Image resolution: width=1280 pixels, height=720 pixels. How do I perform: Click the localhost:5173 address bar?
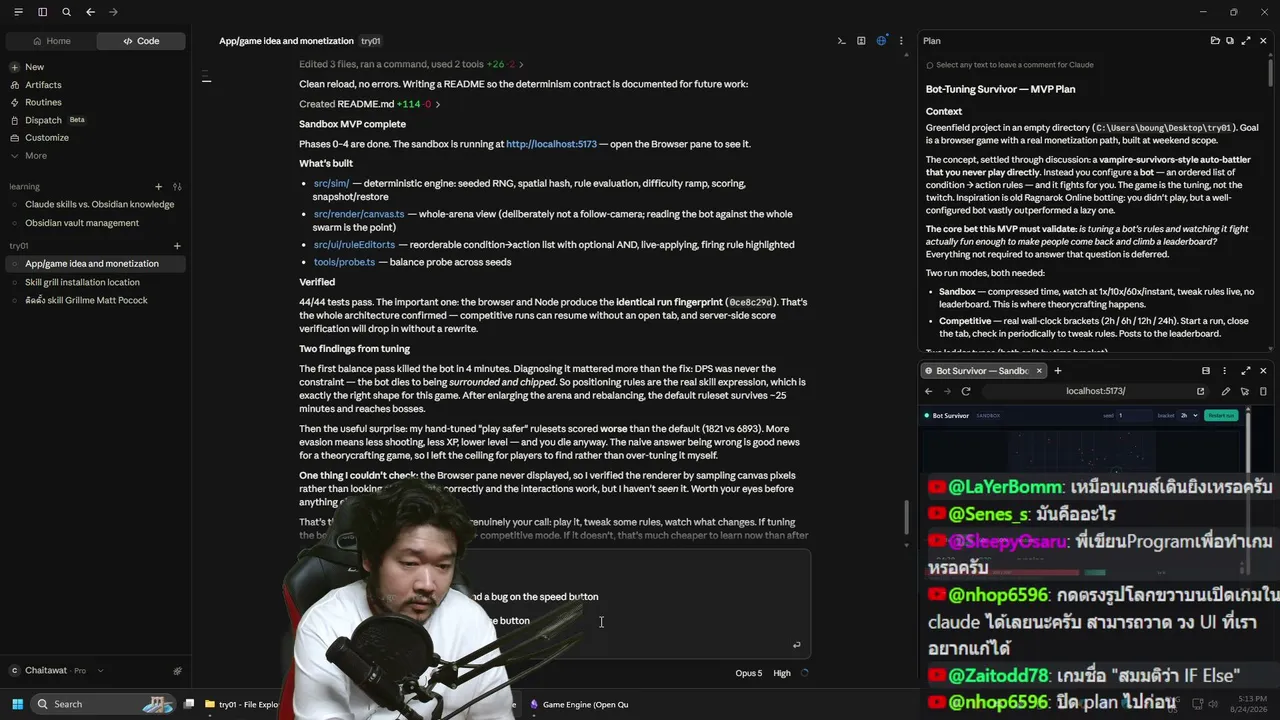pyautogui.click(x=1095, y=391)
